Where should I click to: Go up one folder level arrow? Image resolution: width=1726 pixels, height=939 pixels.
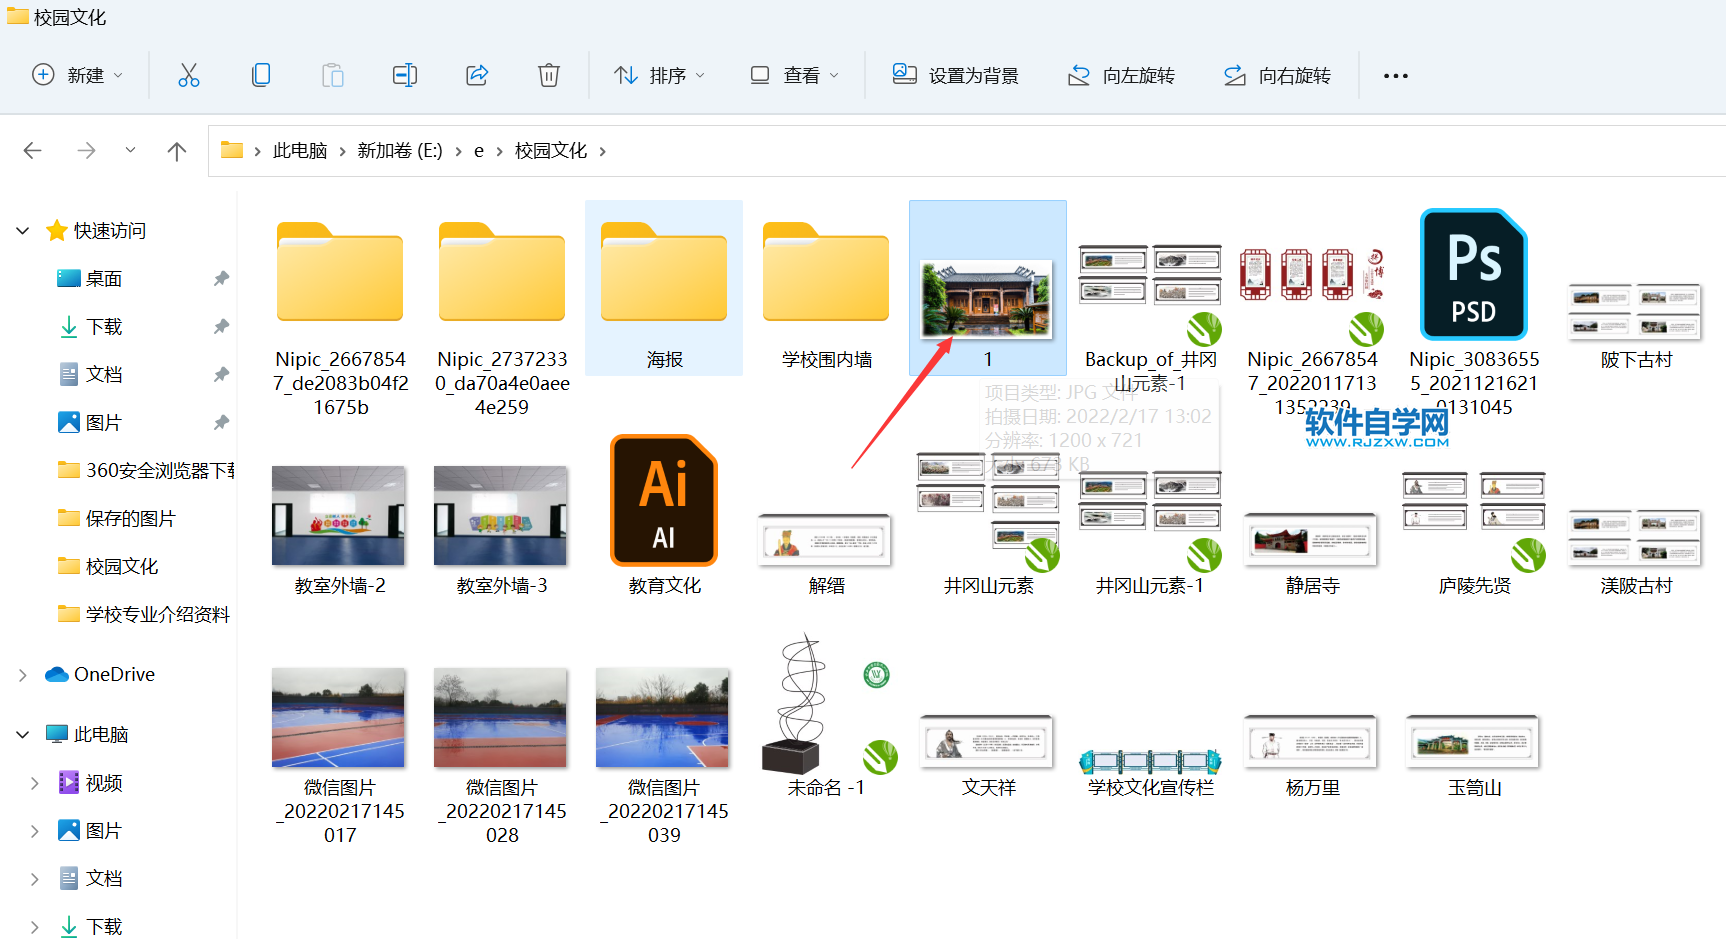click(x=177, y=151)
